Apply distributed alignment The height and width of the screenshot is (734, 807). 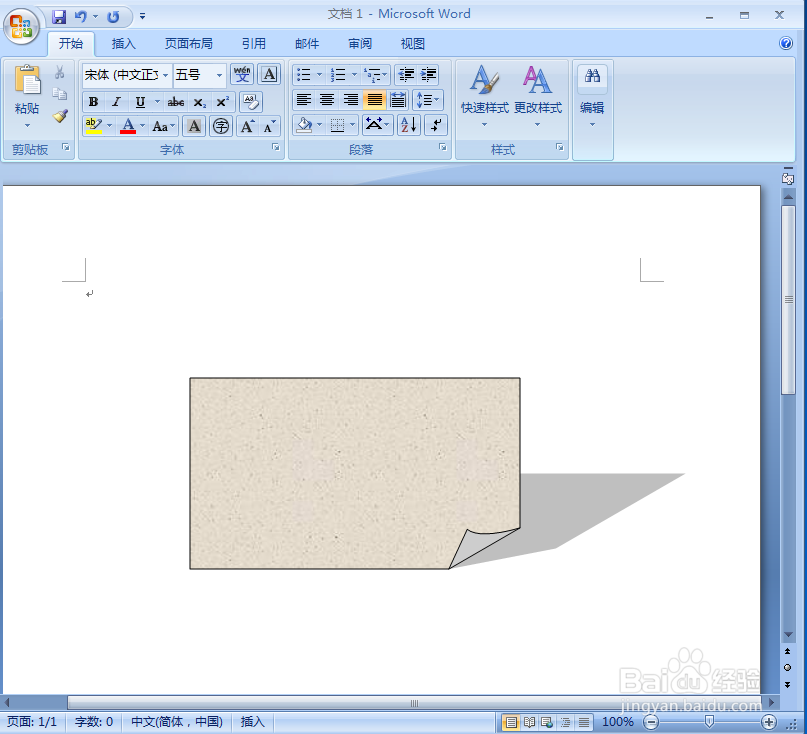(398, 100)
